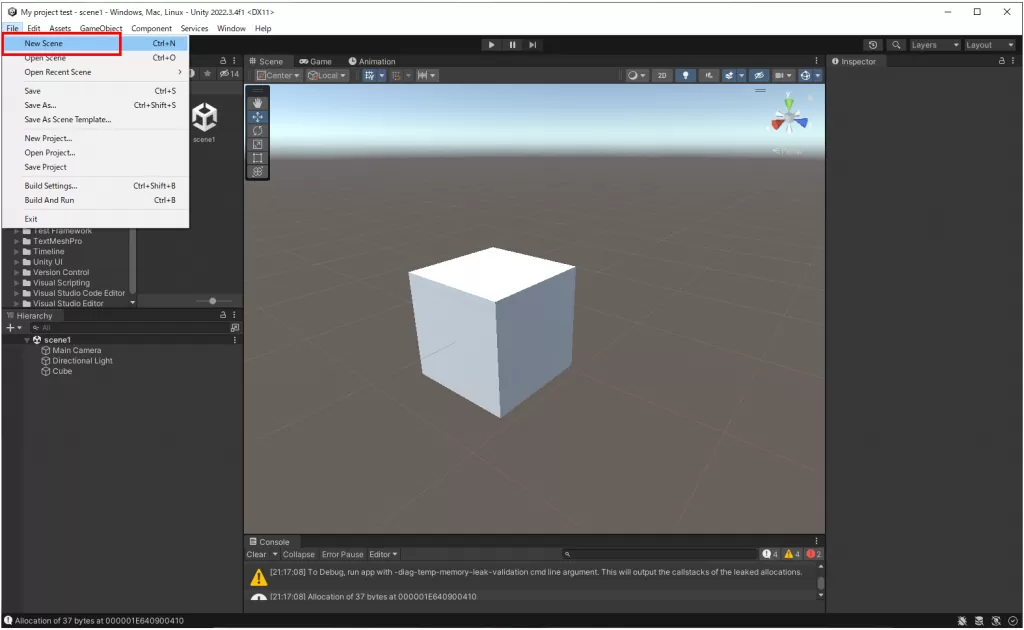Toggle 2D view mode in Scene
The image size is (1024, 630).
pos(661,75)
